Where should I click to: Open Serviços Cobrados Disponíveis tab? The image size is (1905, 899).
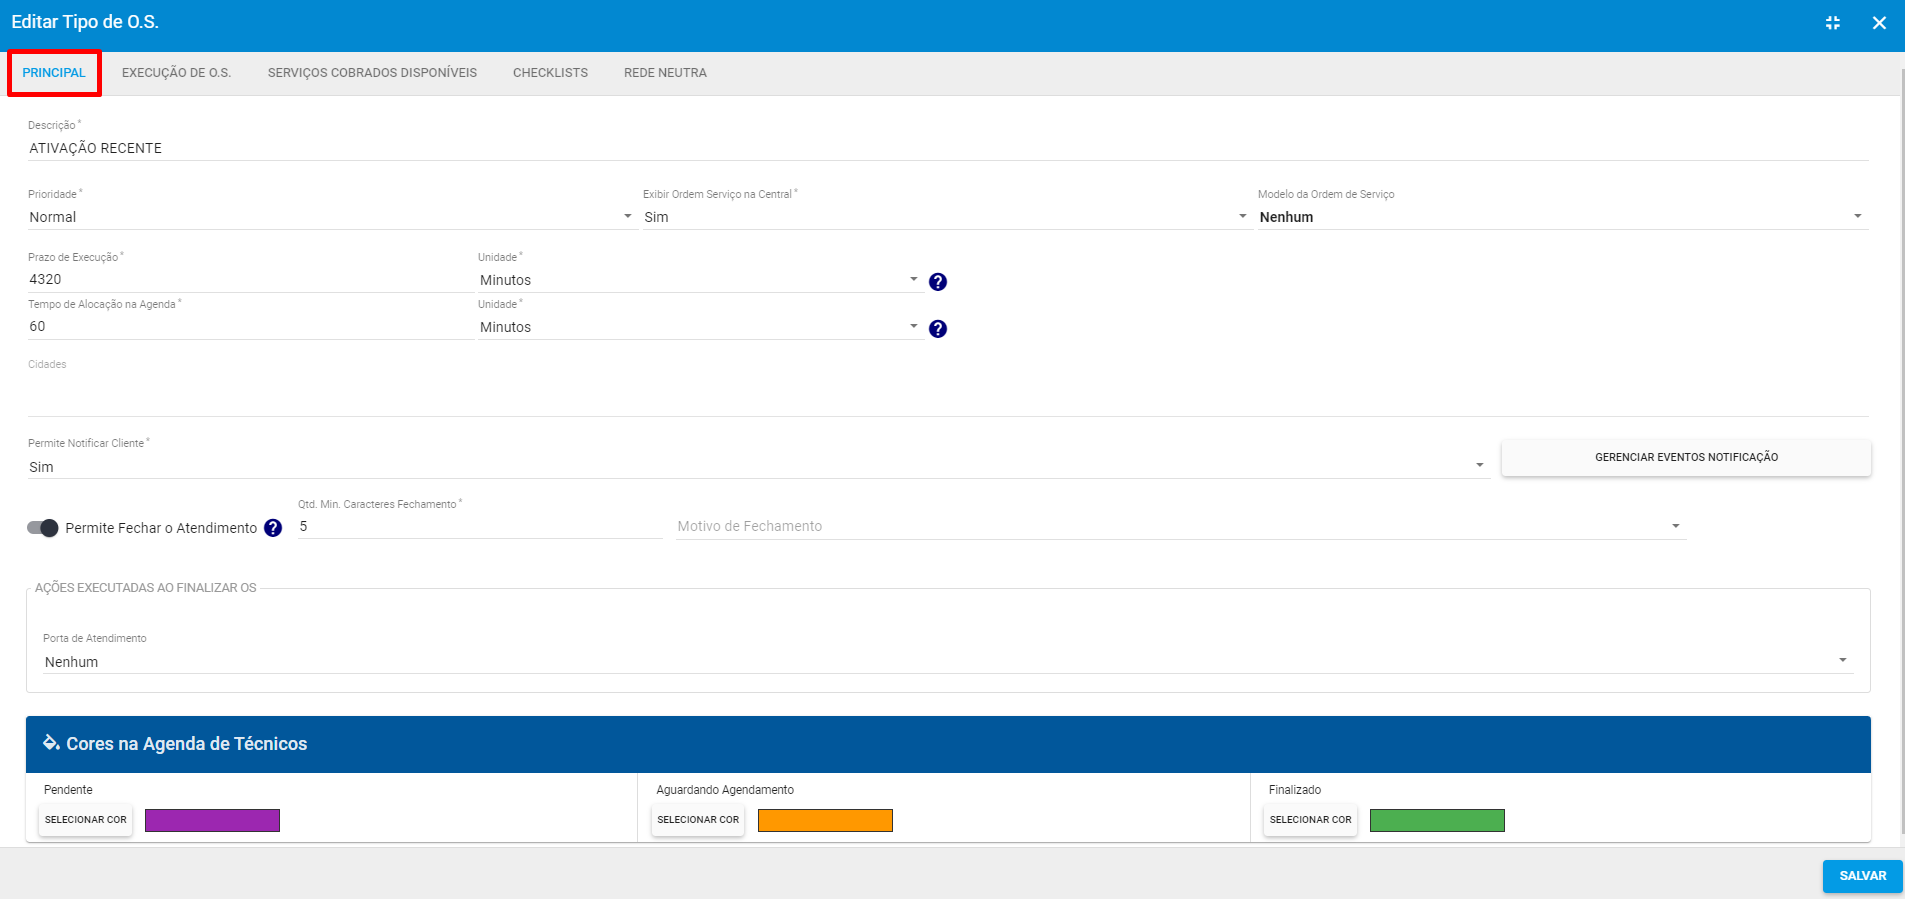coord(372,73)
